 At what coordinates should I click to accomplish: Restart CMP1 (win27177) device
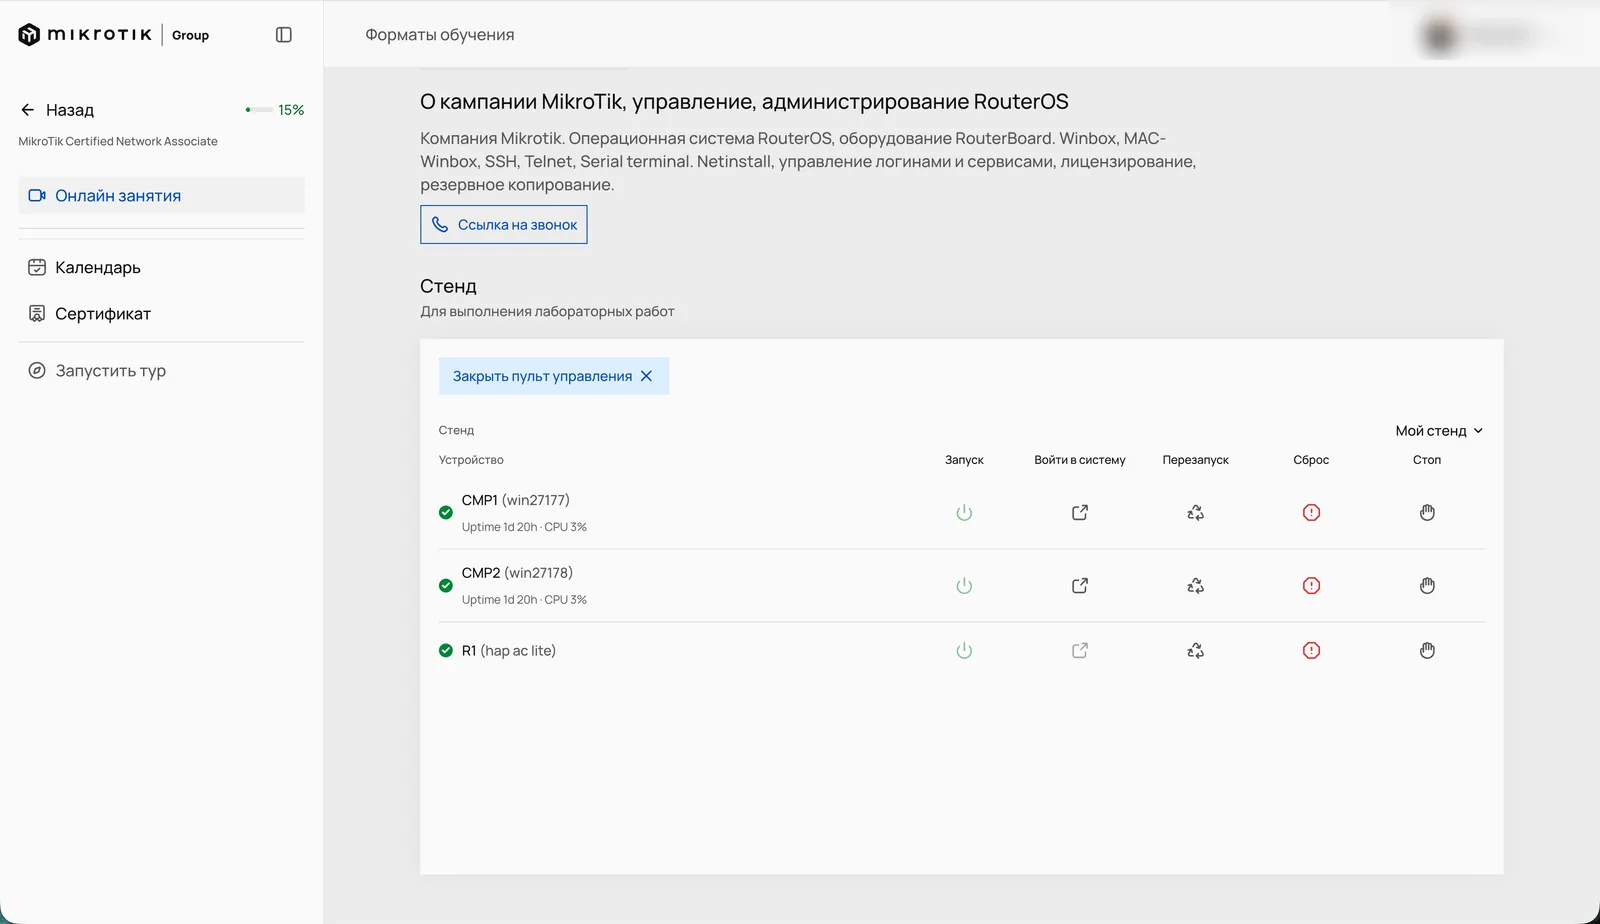coord(1196,513)
